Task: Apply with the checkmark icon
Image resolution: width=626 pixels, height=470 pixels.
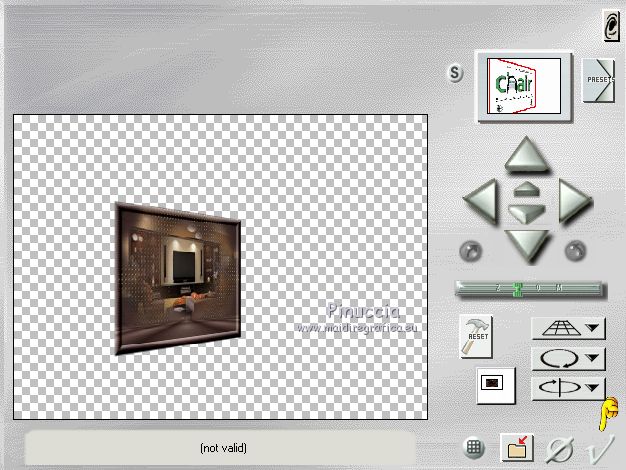Action: pyautogui.click(x=600, y=450)
